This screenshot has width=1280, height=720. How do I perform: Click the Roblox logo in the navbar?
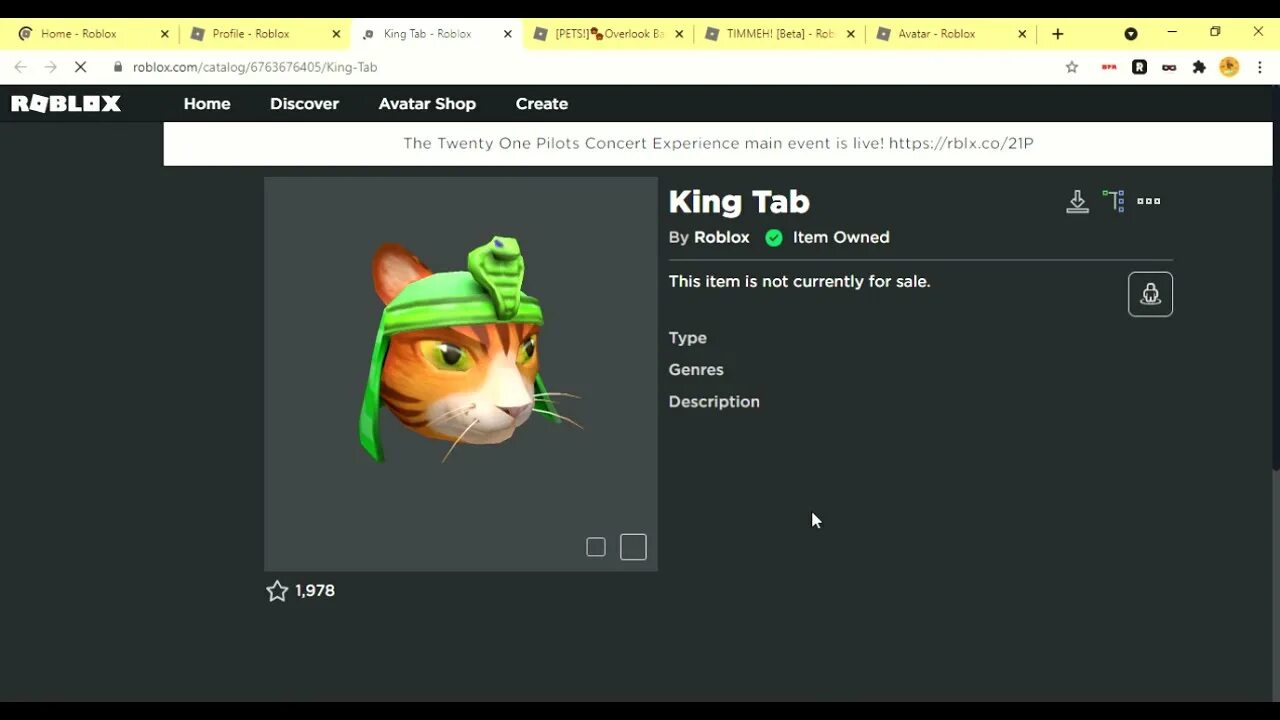[x=66, y=103]
